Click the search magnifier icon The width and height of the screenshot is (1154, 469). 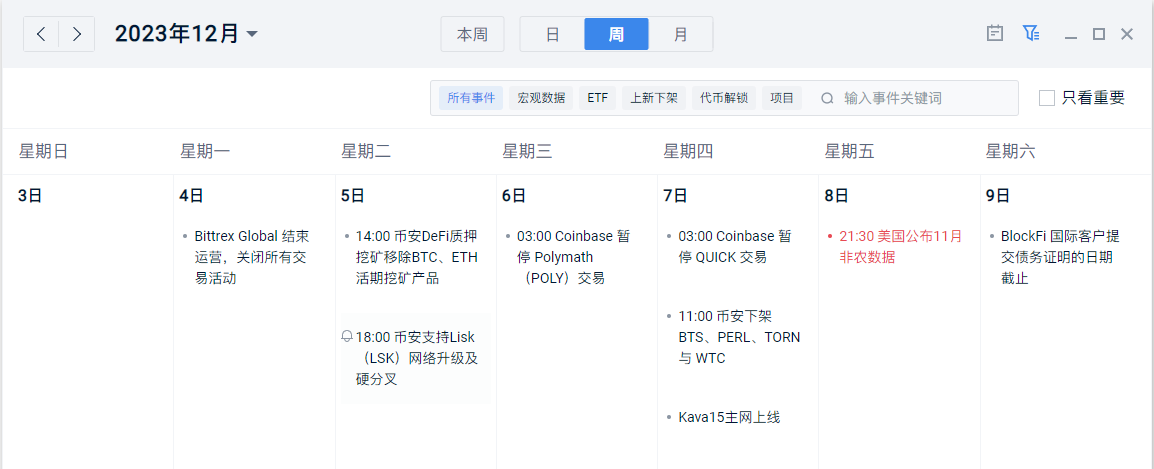tap(827, 98)
